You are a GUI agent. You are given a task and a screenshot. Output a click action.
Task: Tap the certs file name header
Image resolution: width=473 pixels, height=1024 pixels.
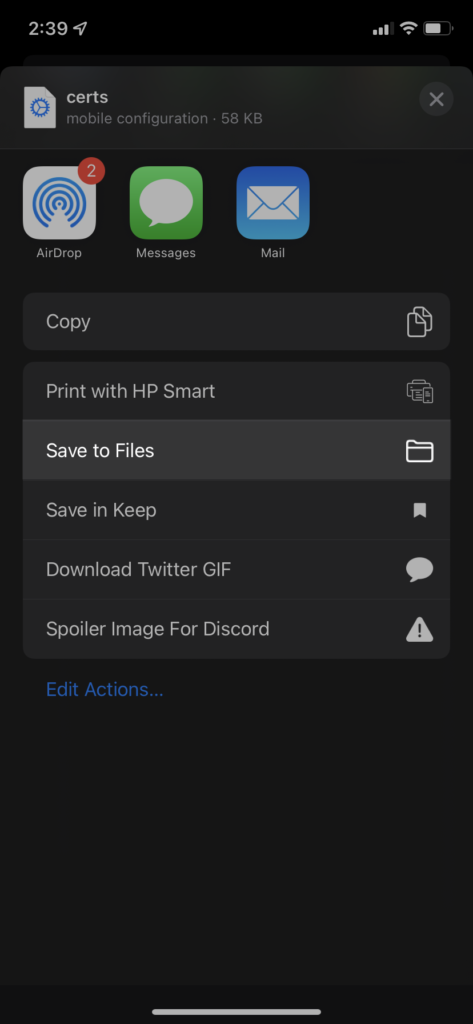(x=88, y=97)
